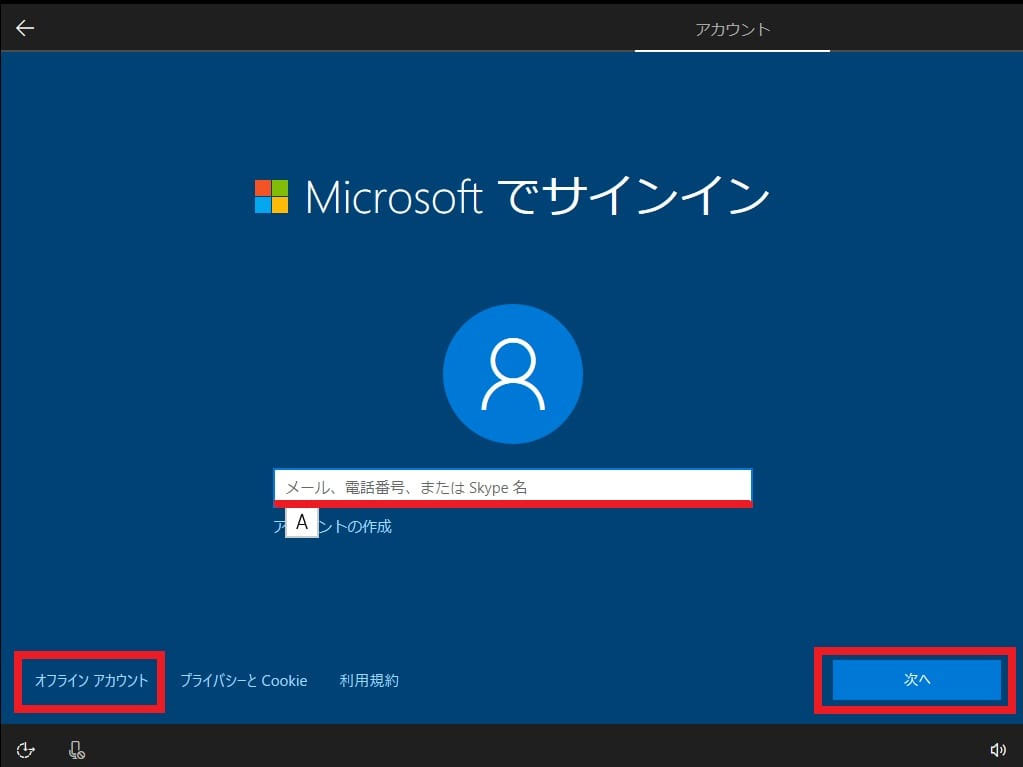Open the ease of access icon
1023x767 pixels.
pyautogui.click(x=25, y=750)
